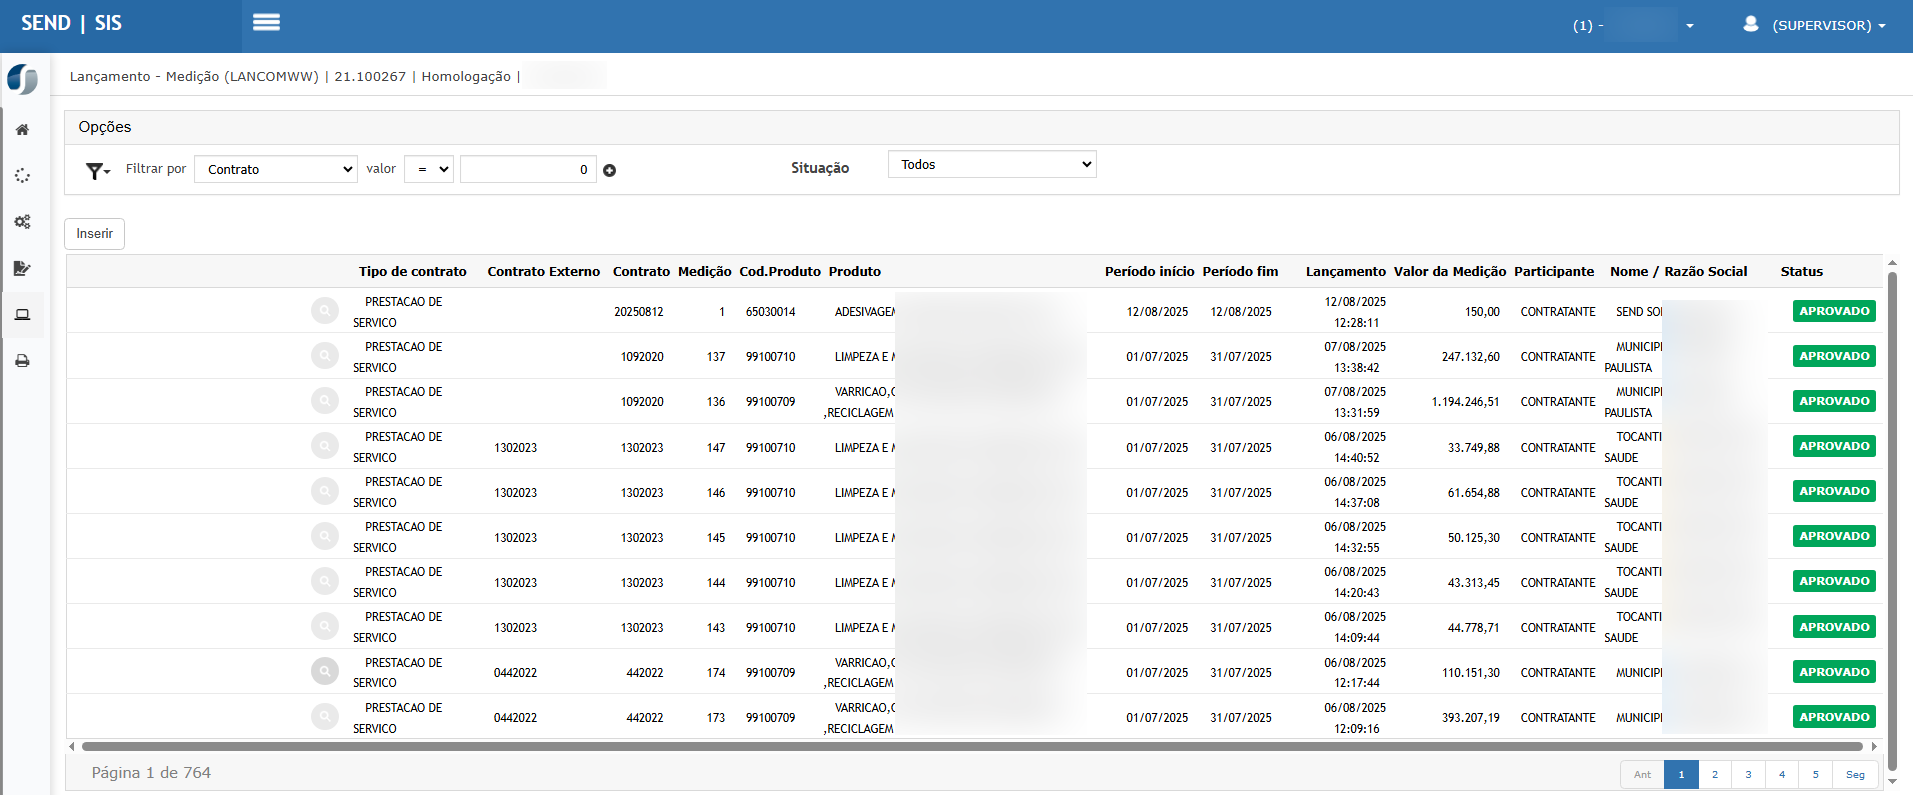Open the comparison operator '=' dropdown

[429, 170]
